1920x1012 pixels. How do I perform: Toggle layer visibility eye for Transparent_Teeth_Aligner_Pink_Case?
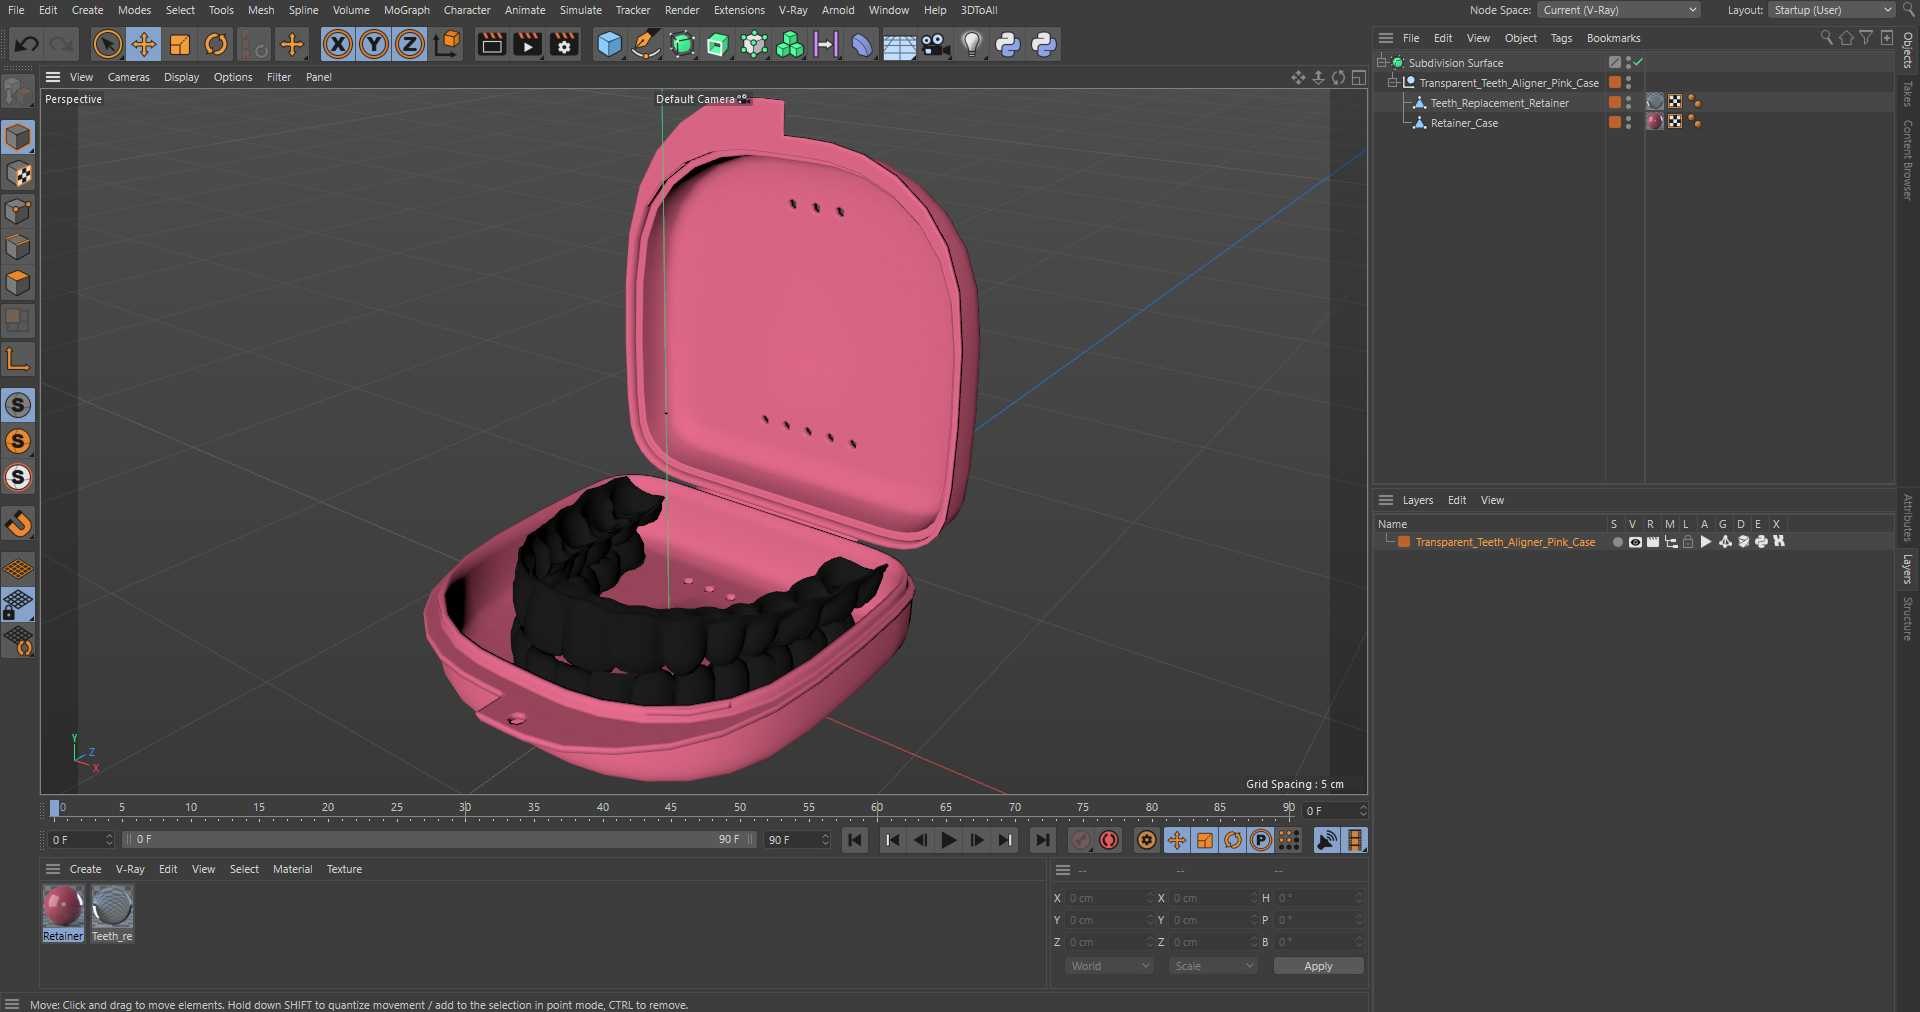1635,542
